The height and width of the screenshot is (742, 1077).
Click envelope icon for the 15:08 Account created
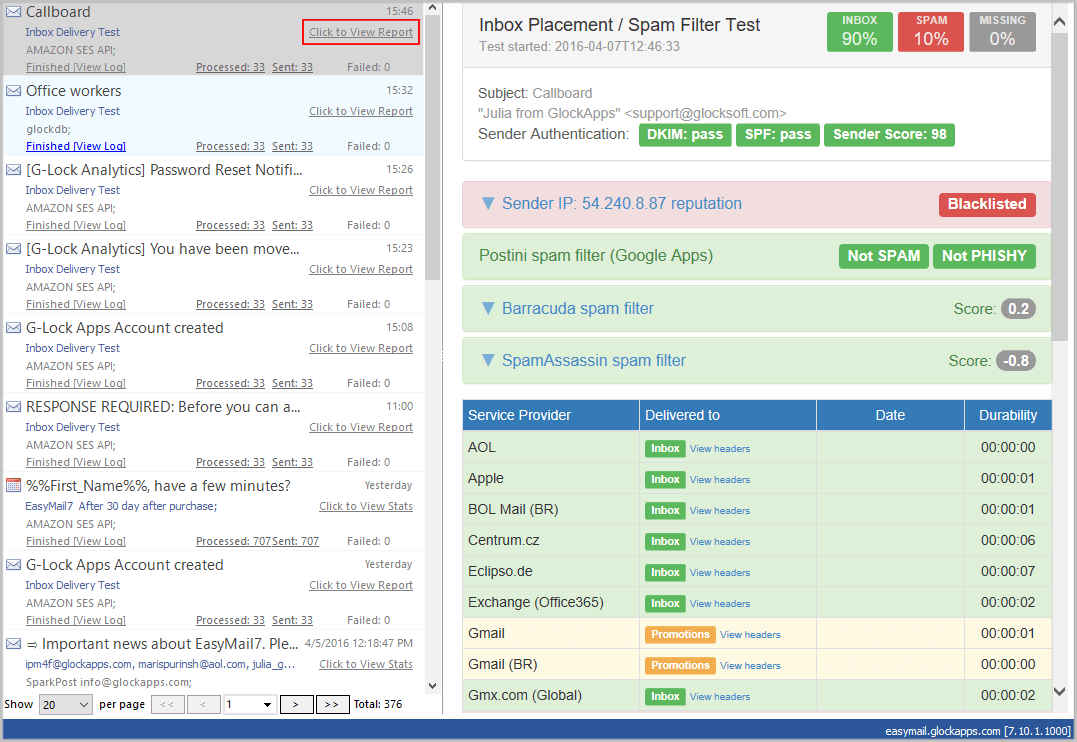[x=13, y=328]
